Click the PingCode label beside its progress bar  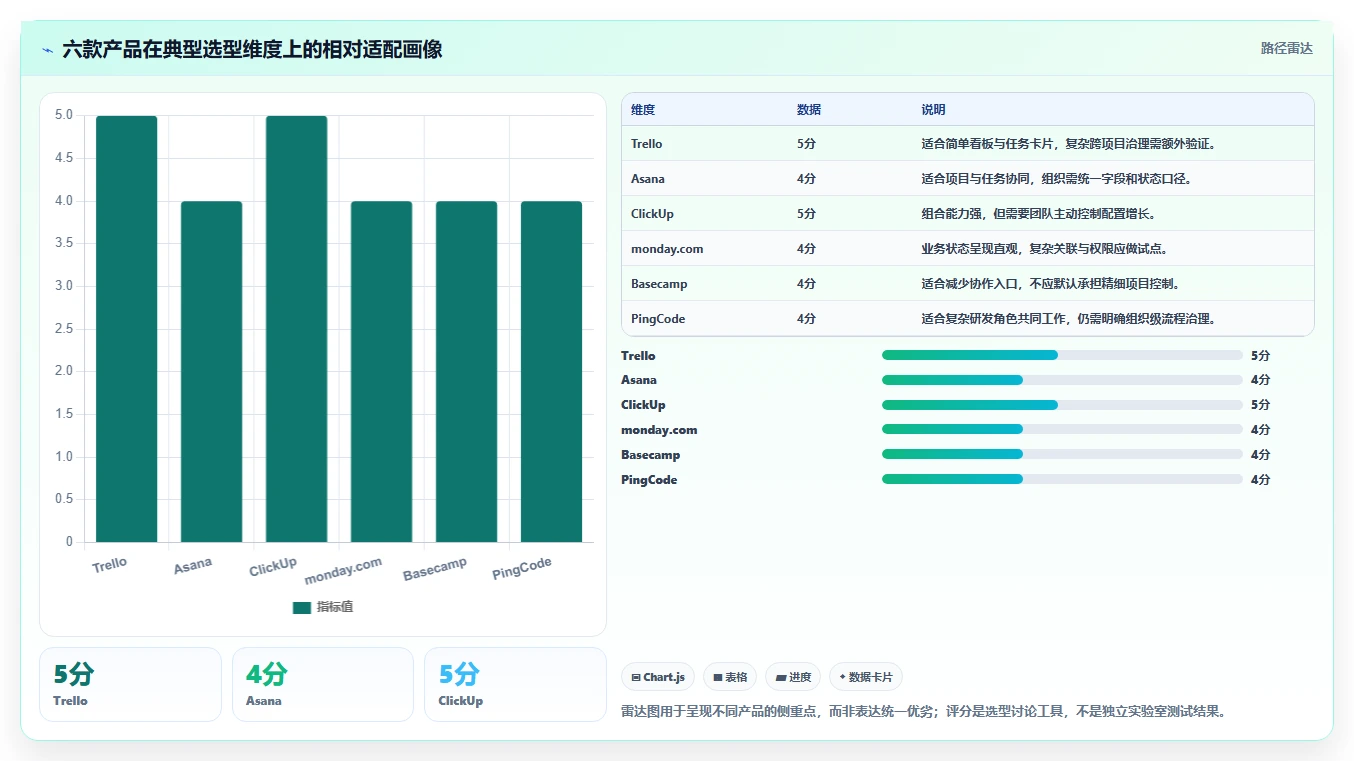[649, 480]
